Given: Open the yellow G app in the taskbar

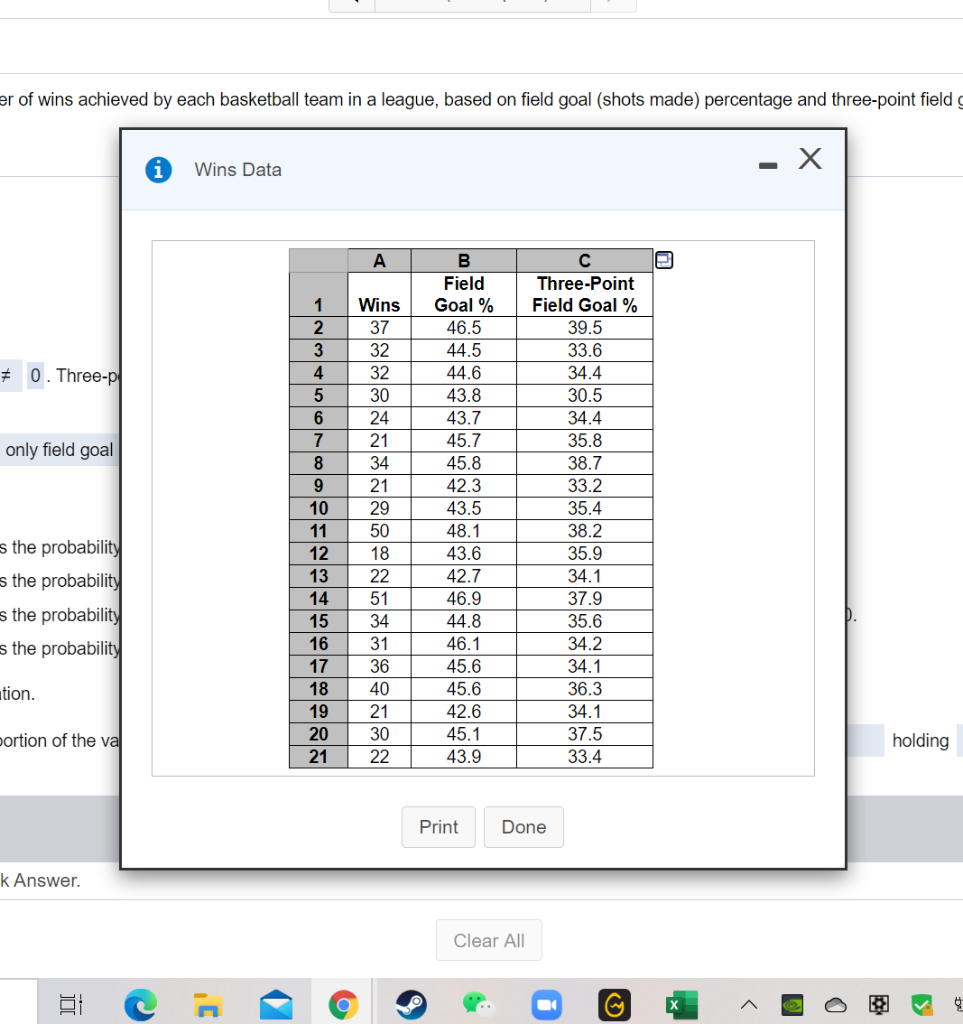Looking at the screenshot, I should pos(614,1004).
